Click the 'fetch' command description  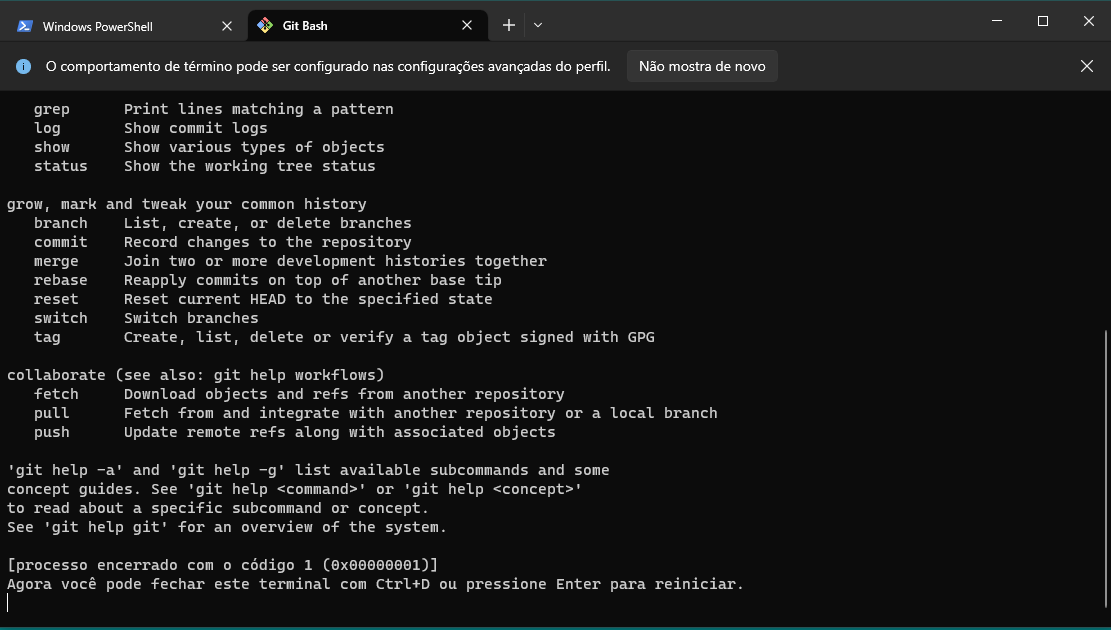click(x=343, y=393)
